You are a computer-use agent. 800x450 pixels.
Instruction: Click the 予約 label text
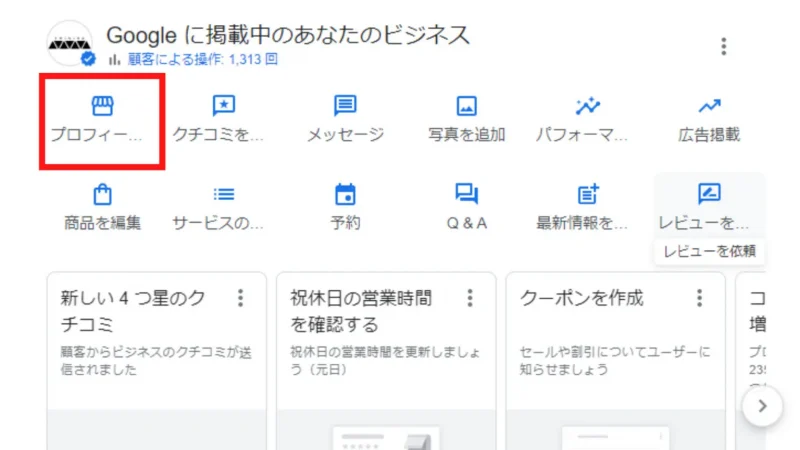click(x=345, y=223)
